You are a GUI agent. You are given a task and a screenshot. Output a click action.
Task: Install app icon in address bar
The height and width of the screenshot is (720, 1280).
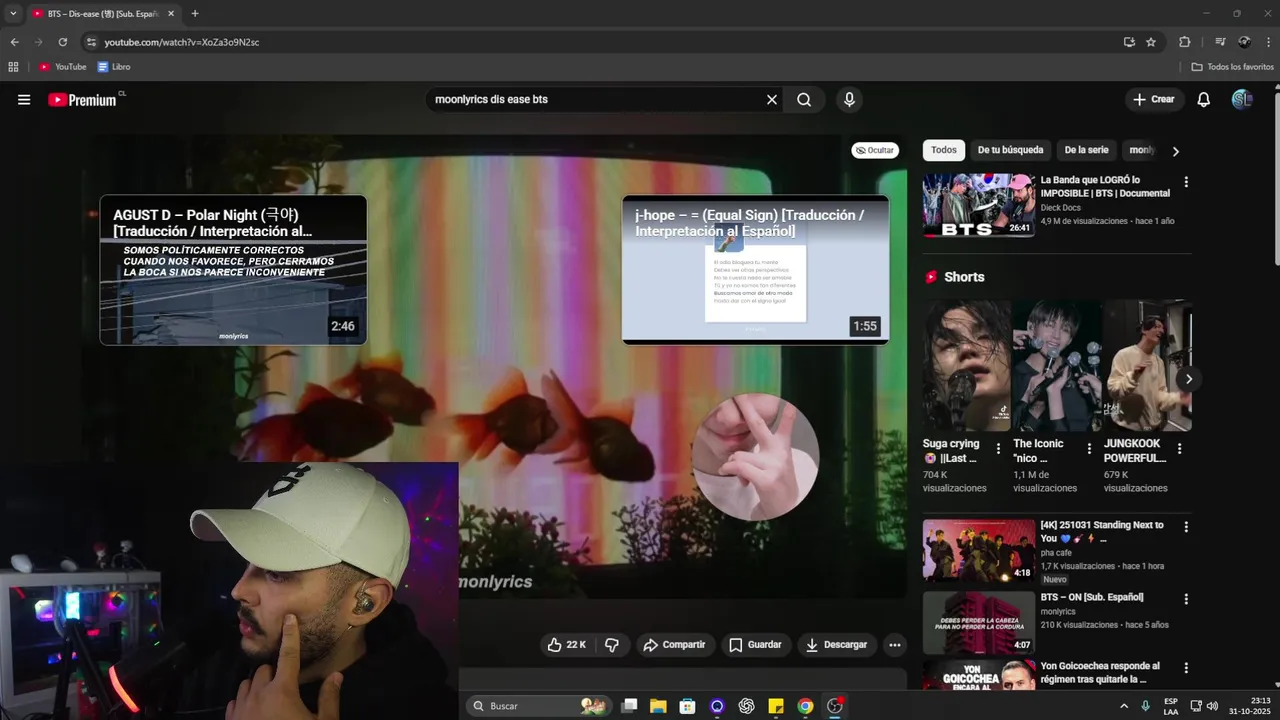[x=1129, y=42]
